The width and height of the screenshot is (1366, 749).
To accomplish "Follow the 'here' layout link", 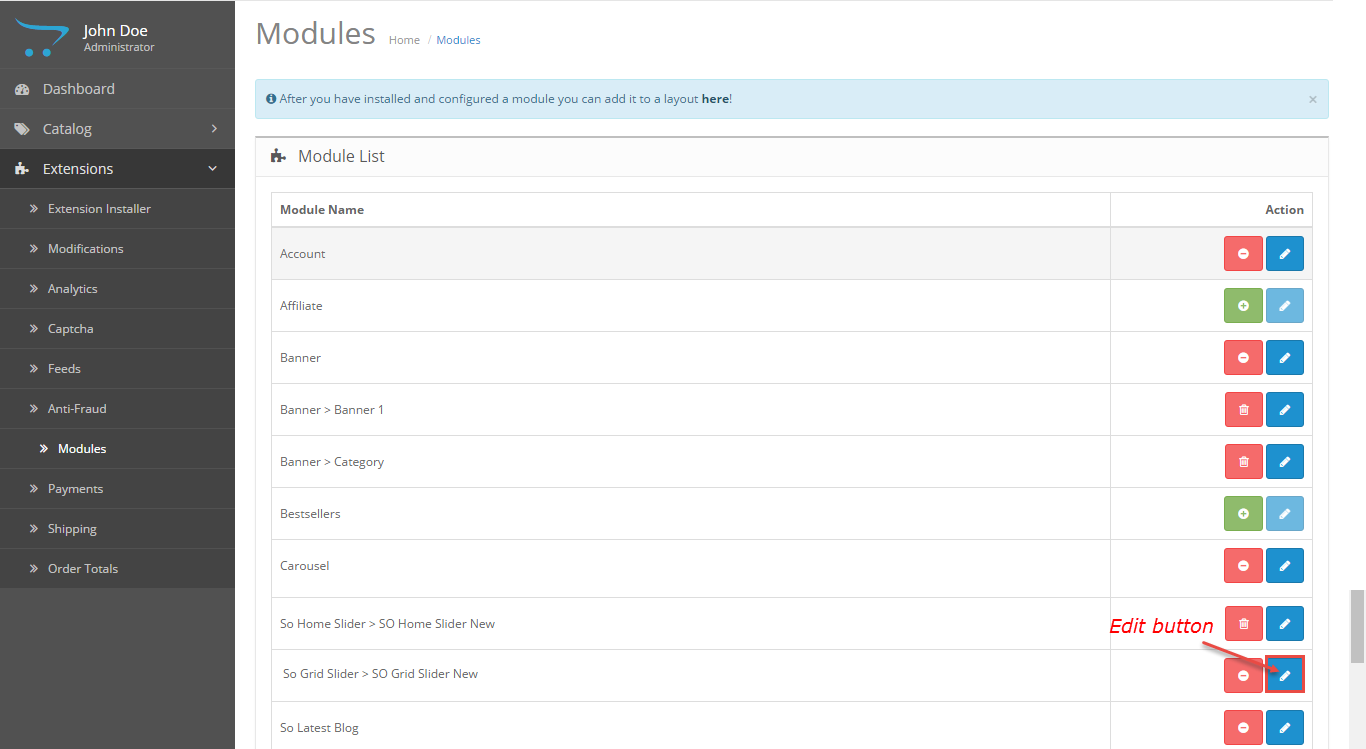I will tap(715, 99).
